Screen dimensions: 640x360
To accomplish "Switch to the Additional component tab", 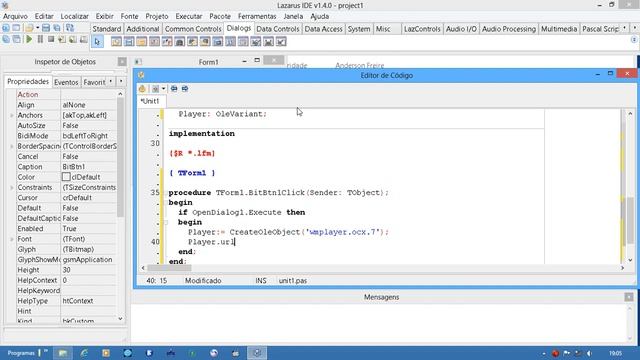I will pos(142,29).
